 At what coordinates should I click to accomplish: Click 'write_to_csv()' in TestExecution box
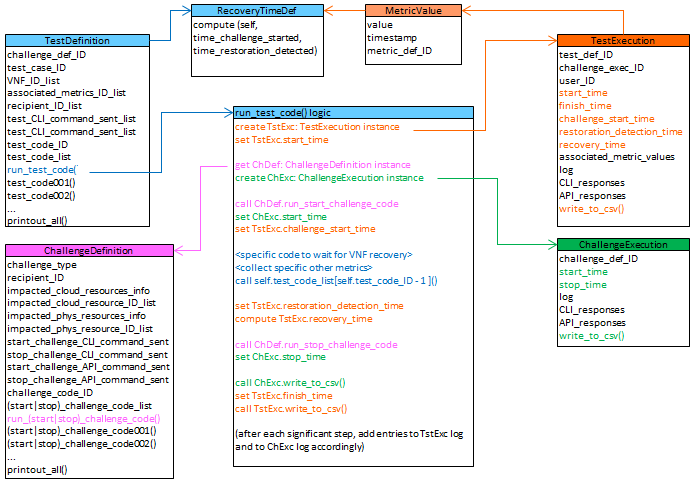[592, 209]
